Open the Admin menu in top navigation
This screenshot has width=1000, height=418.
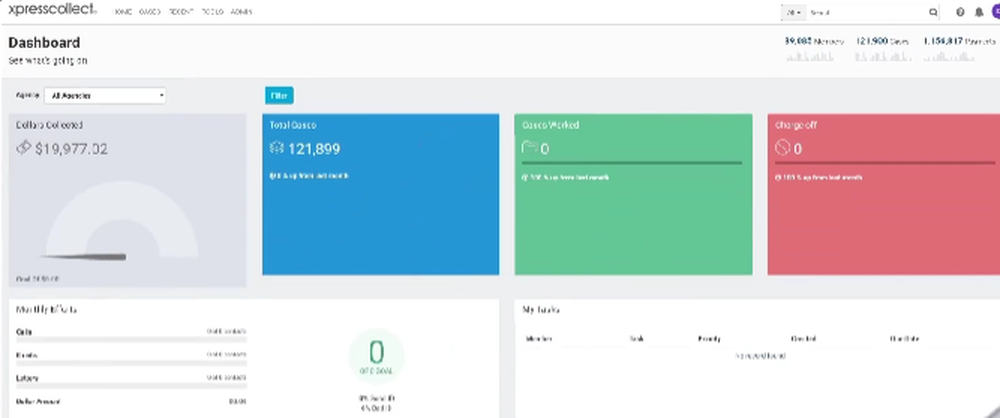(241, 12)
